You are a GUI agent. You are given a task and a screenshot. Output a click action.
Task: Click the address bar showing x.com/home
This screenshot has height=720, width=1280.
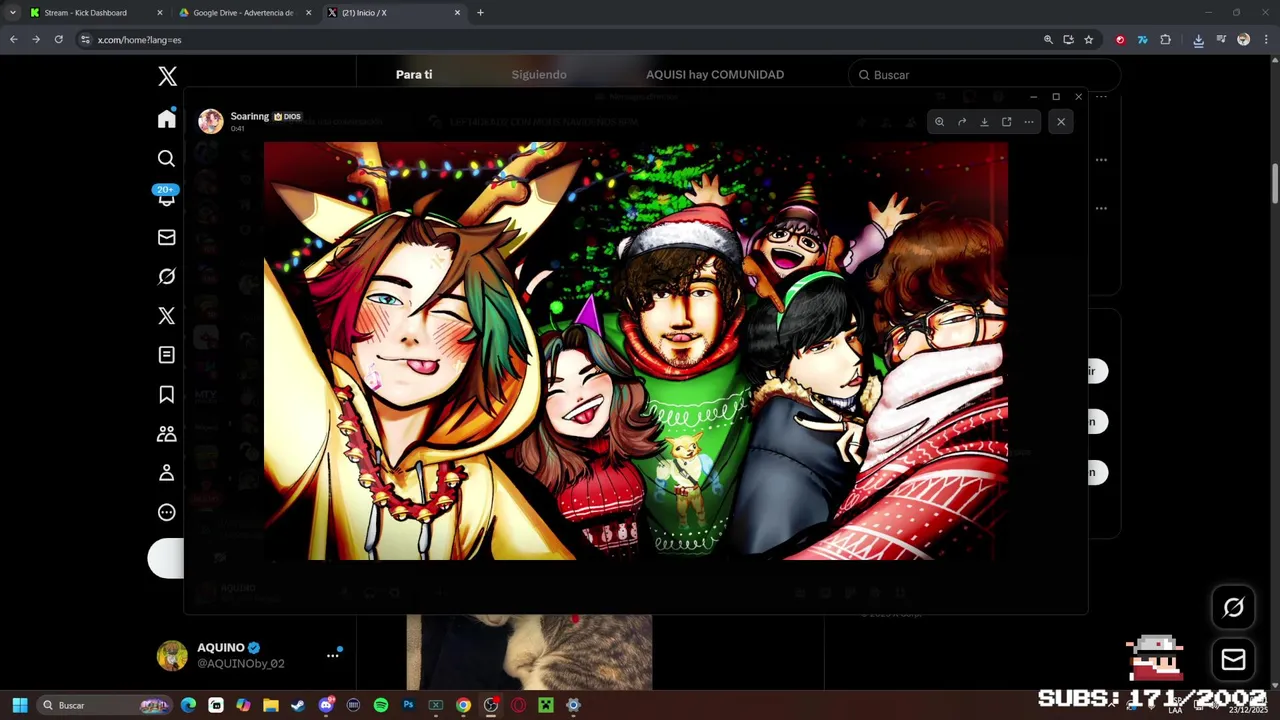point(560,40)
